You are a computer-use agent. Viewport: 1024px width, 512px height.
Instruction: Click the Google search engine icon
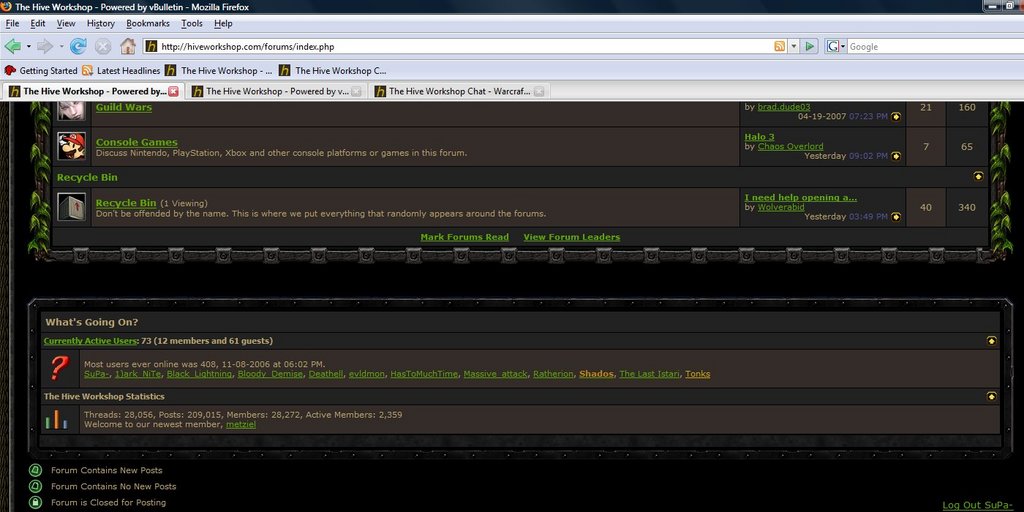833,46
